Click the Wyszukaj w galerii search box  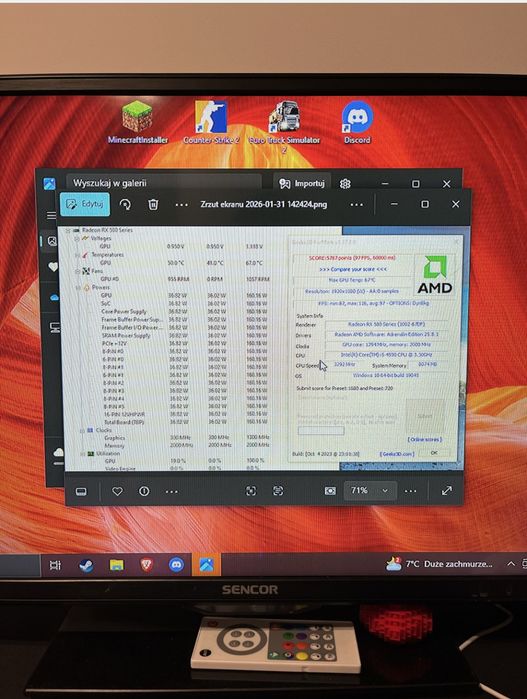(164, 183)
